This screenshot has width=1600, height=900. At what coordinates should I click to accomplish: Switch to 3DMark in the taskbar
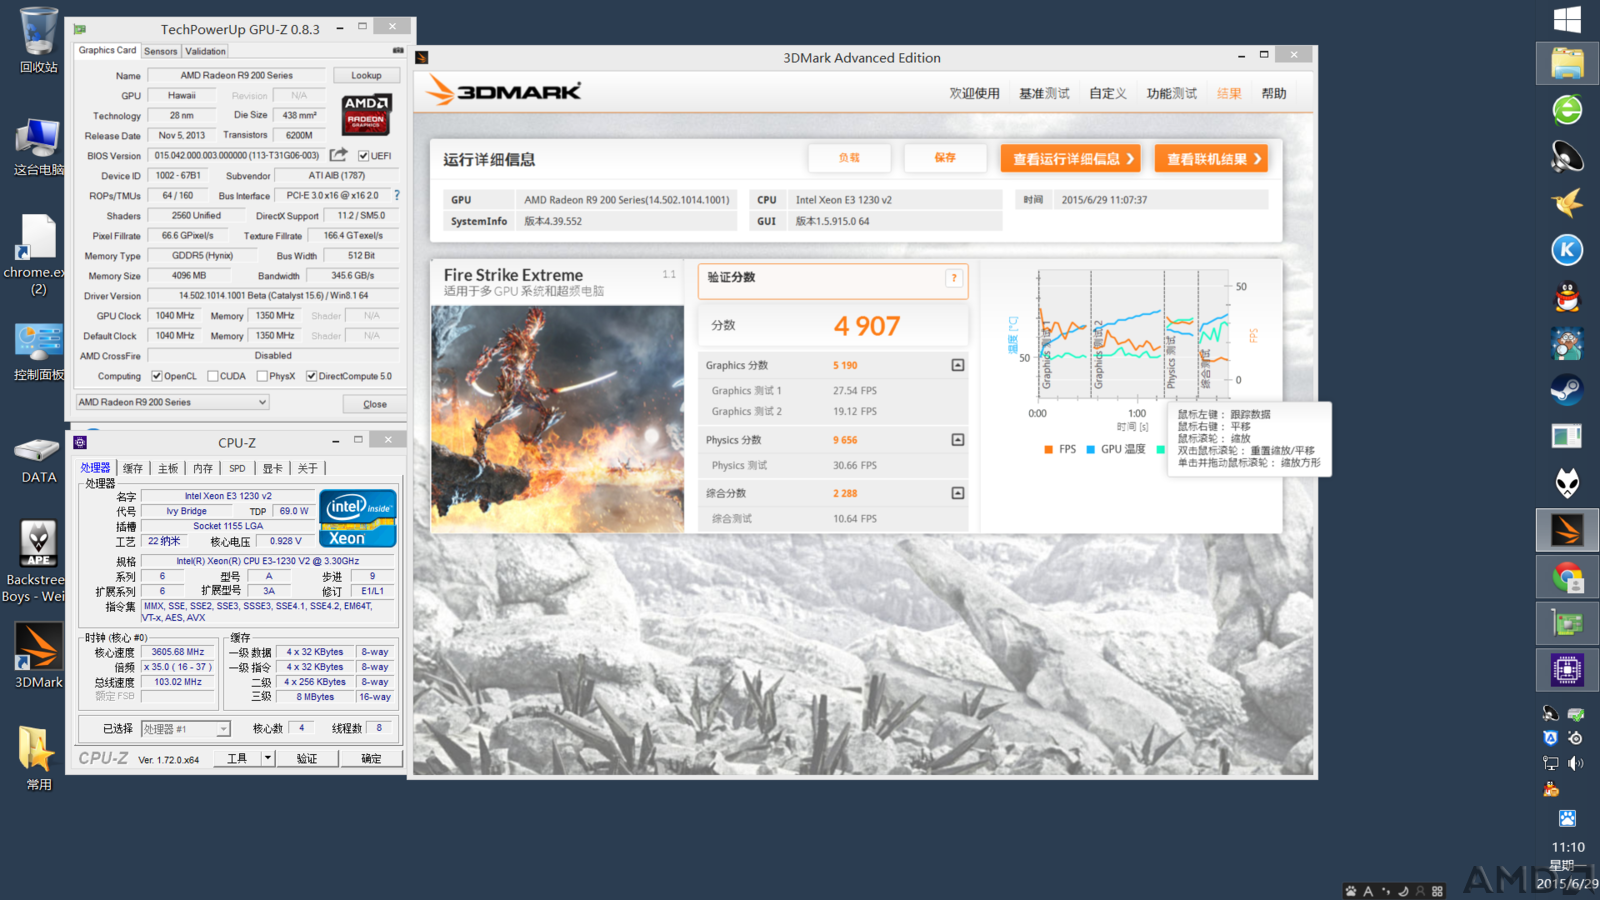[x=1567, y=530]
